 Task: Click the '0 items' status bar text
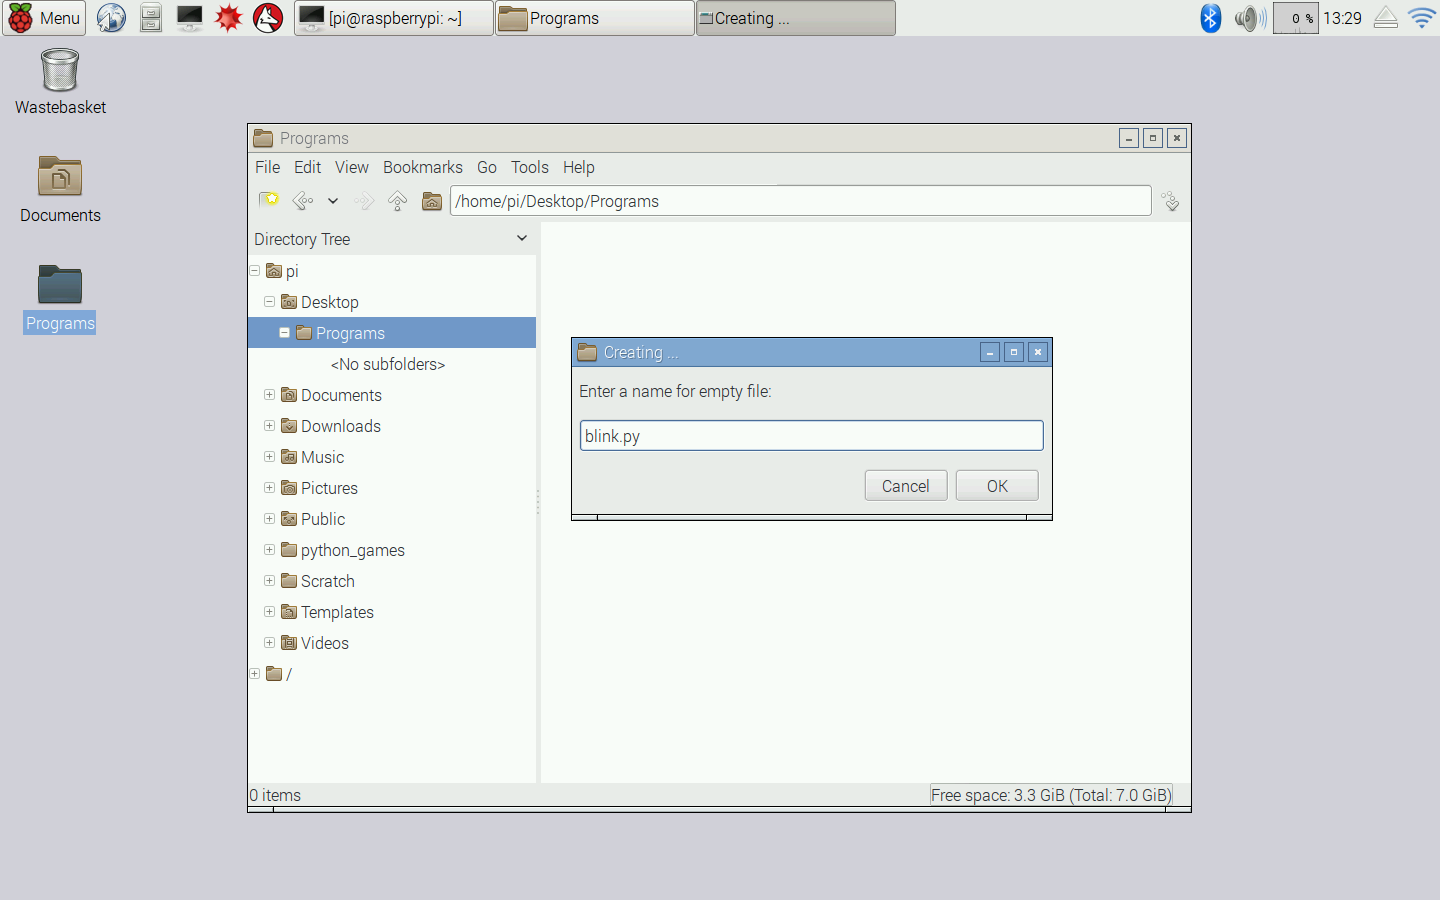pyautogui.click(x=275, y=795)
